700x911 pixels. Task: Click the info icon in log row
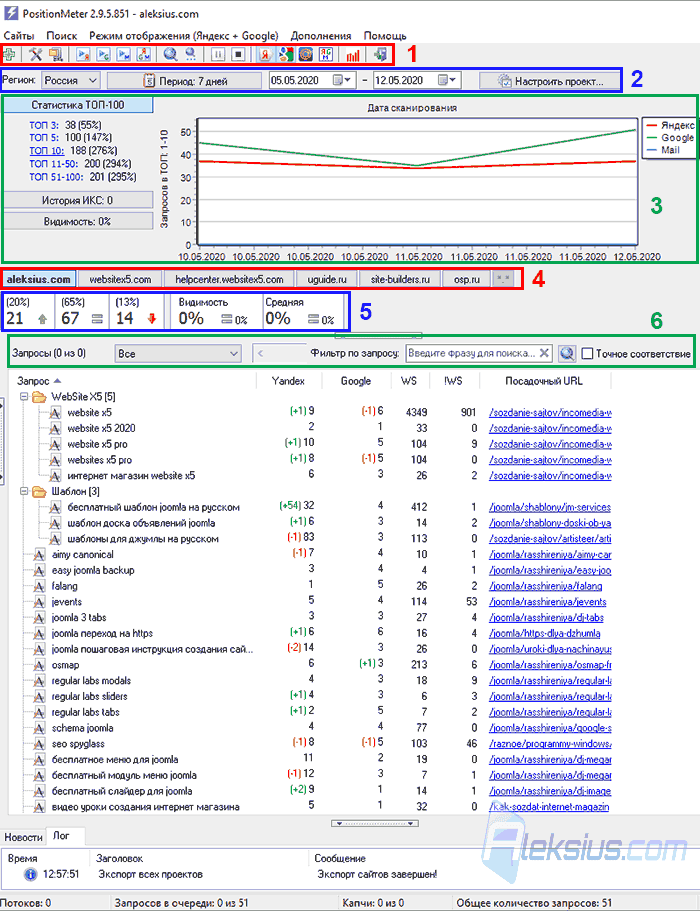click(x=30, y=874)
